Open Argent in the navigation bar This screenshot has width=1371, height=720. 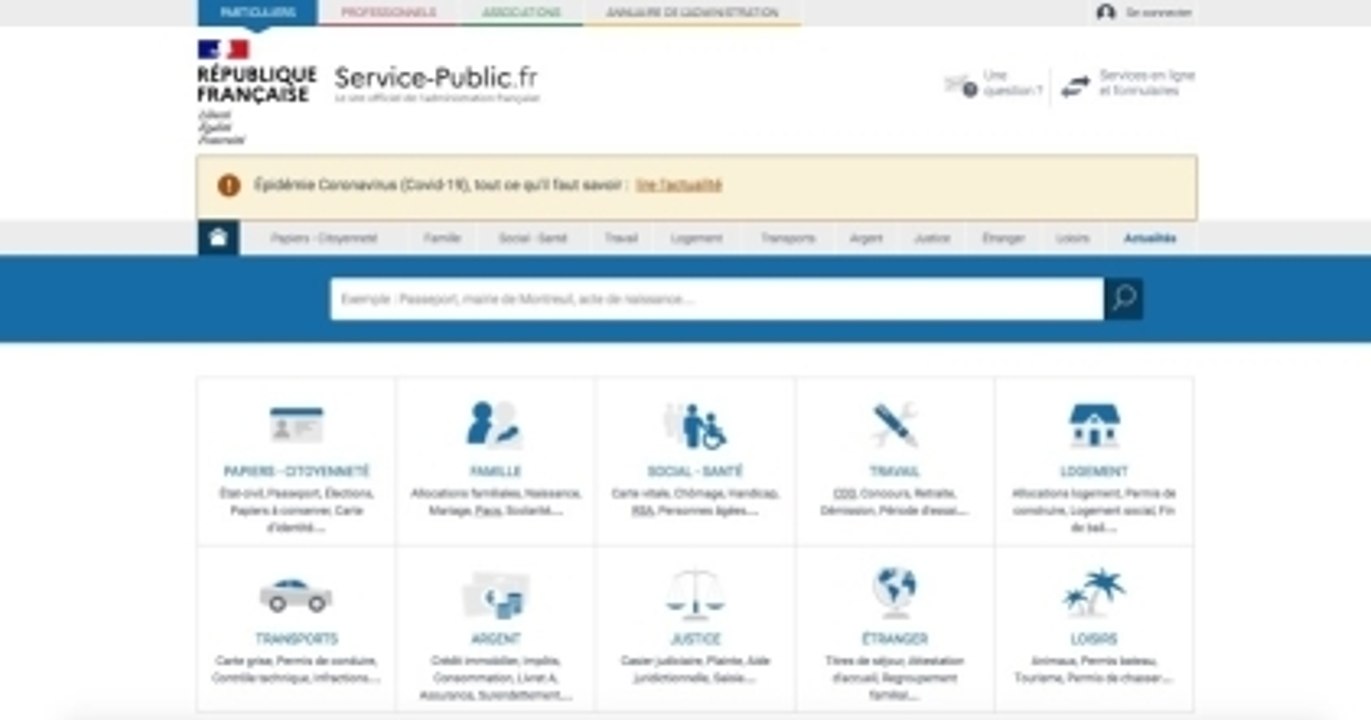(x=866, y=239)
